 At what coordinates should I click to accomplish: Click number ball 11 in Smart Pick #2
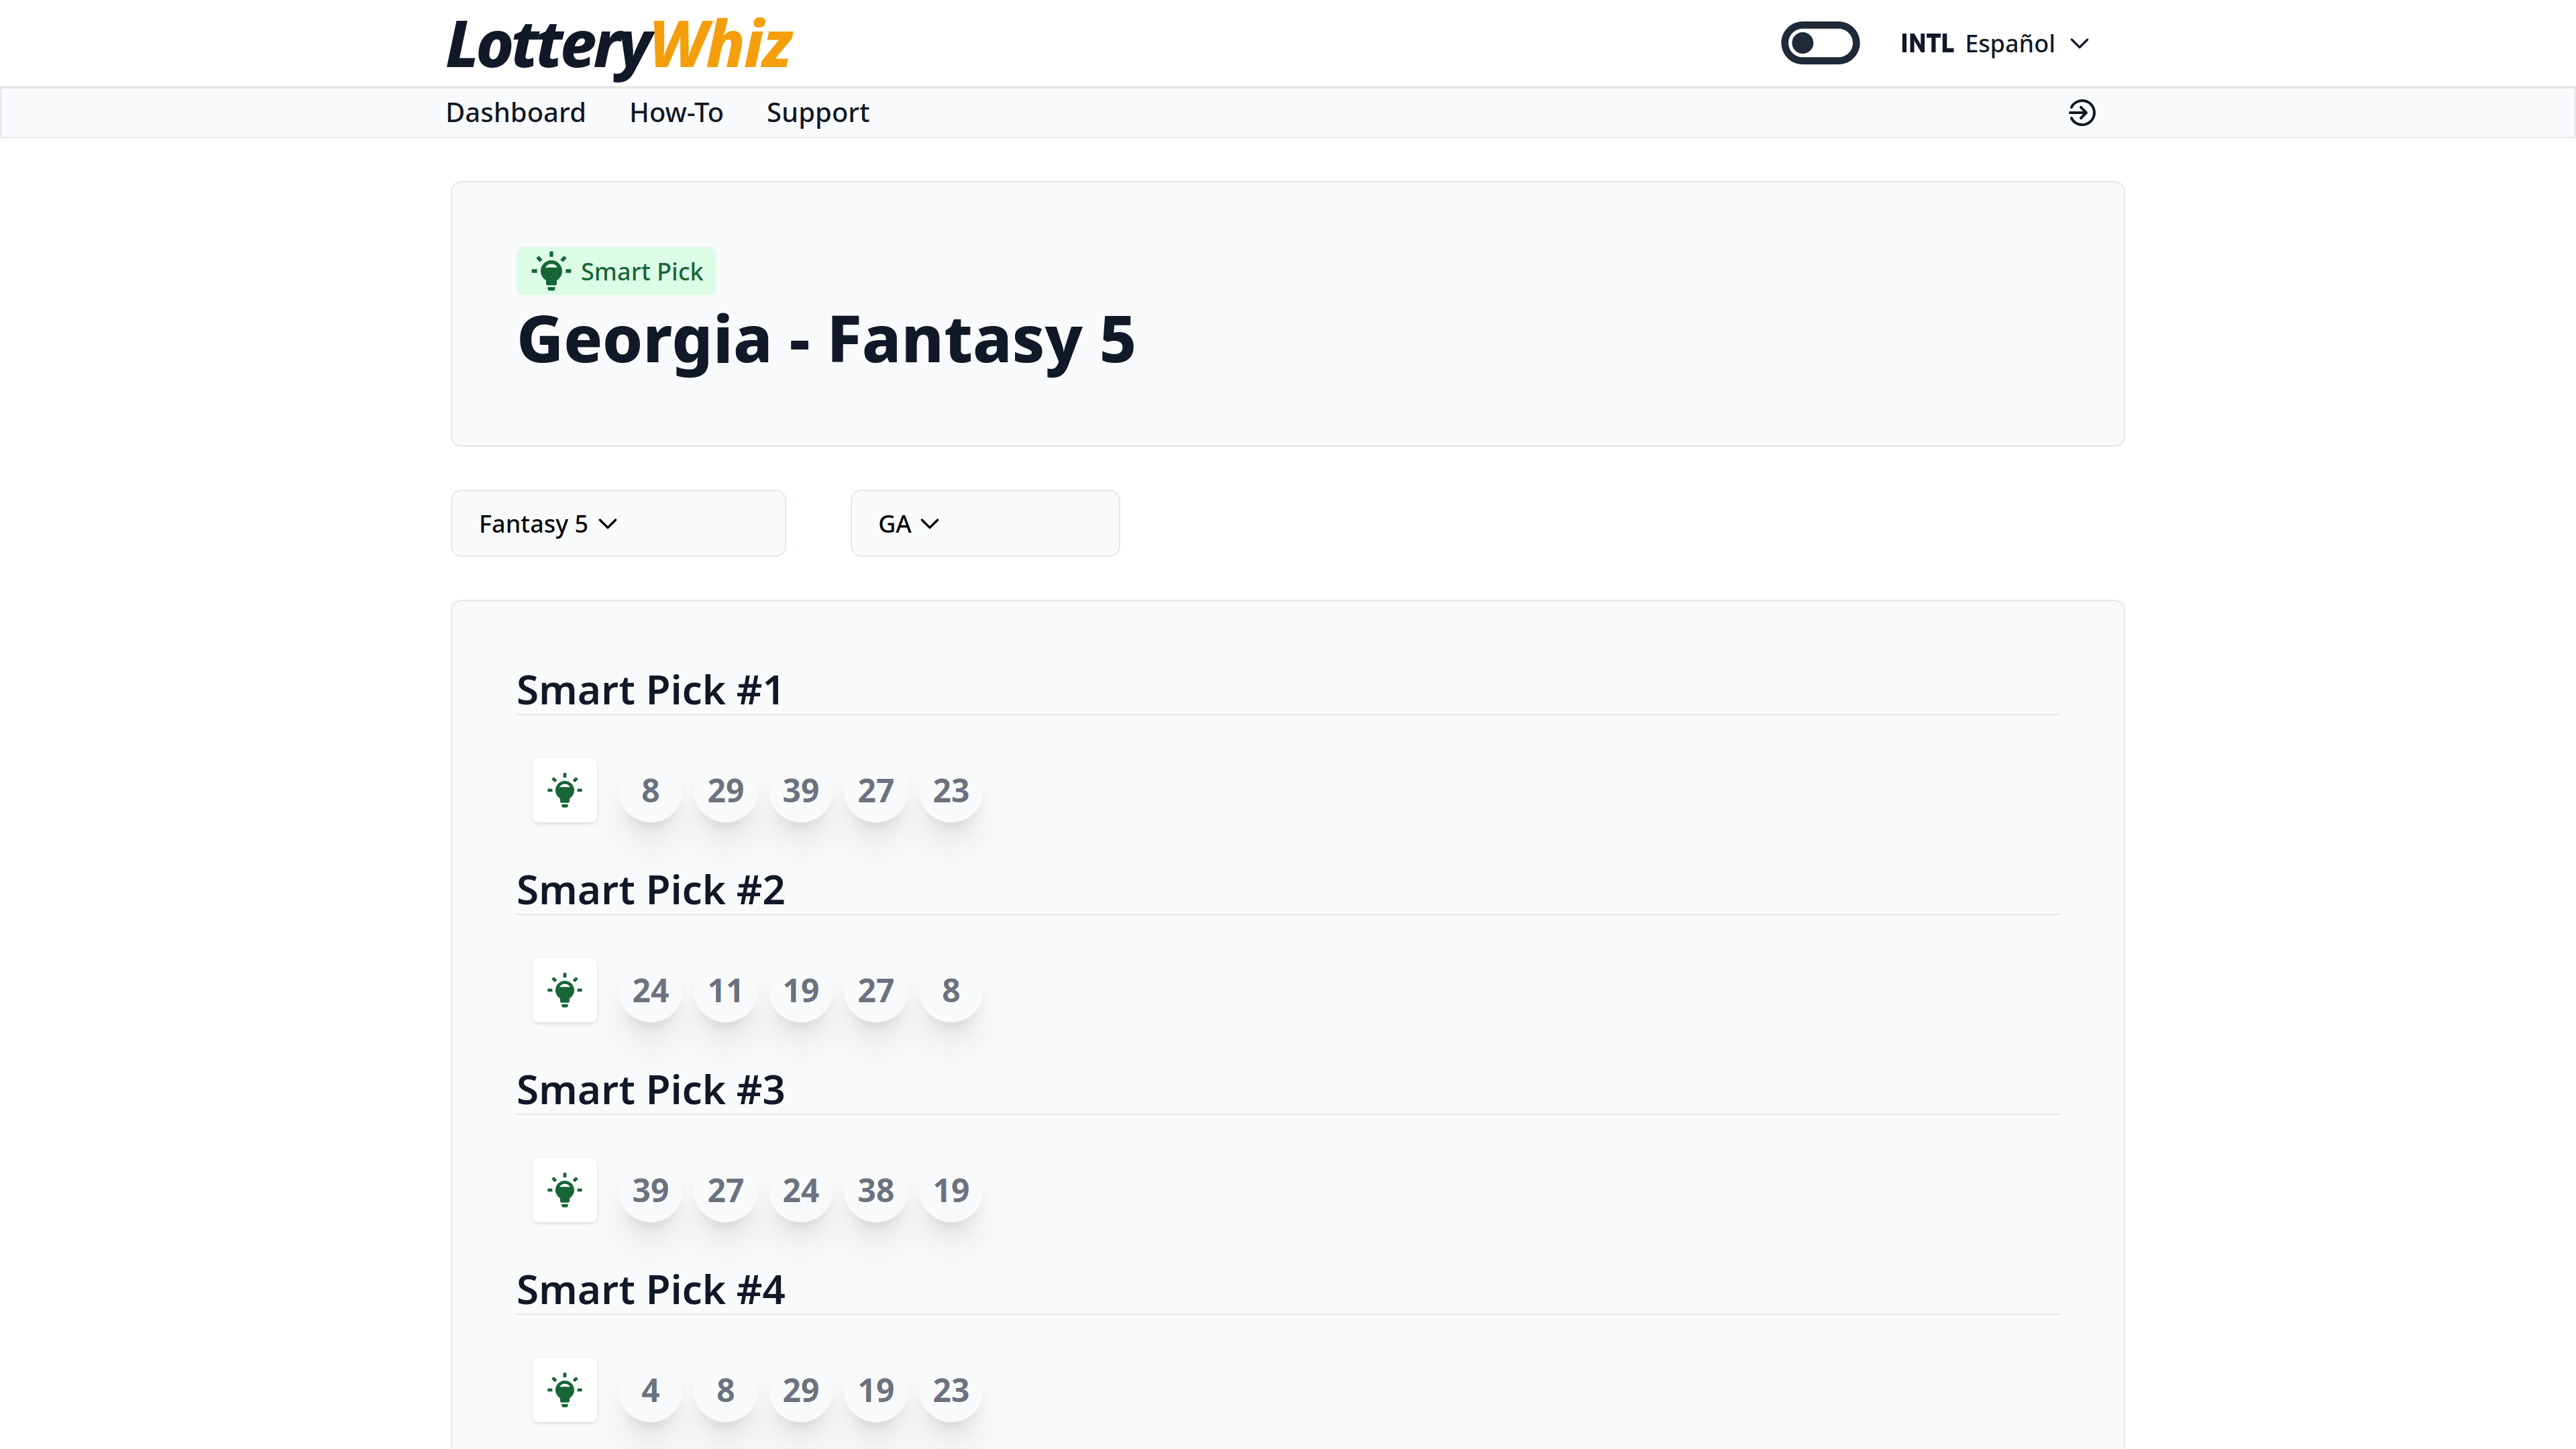[725, 991]
